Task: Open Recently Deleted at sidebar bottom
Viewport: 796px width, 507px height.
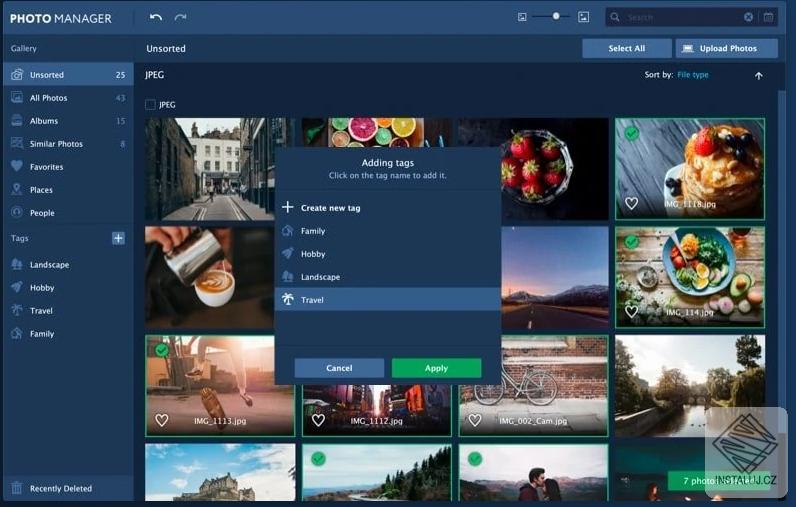Action: click(68, 488)
